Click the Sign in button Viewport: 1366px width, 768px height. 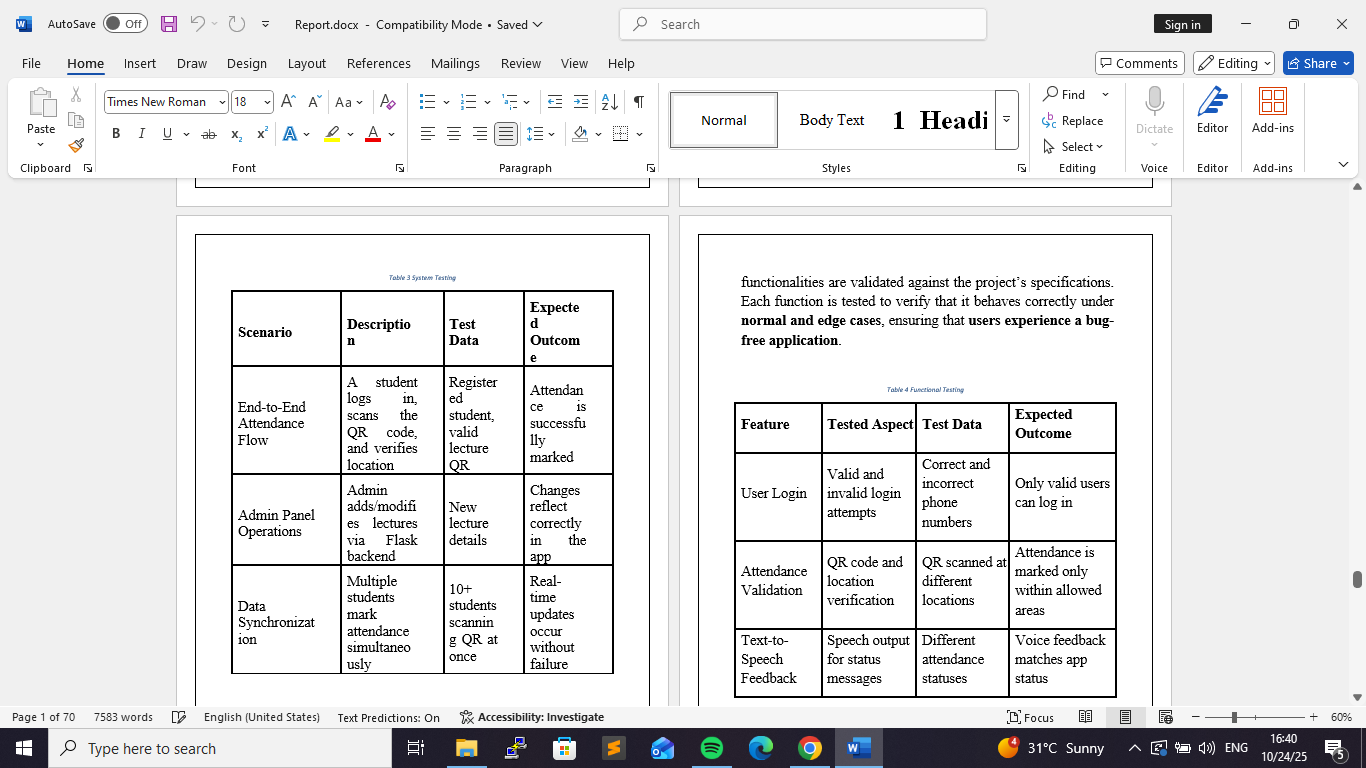point(1182,24)
